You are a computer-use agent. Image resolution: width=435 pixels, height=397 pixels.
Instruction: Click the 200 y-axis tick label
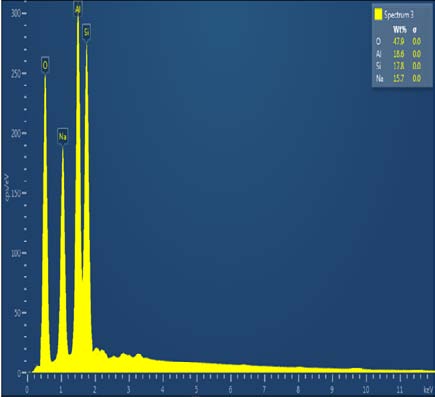(16, 134)
